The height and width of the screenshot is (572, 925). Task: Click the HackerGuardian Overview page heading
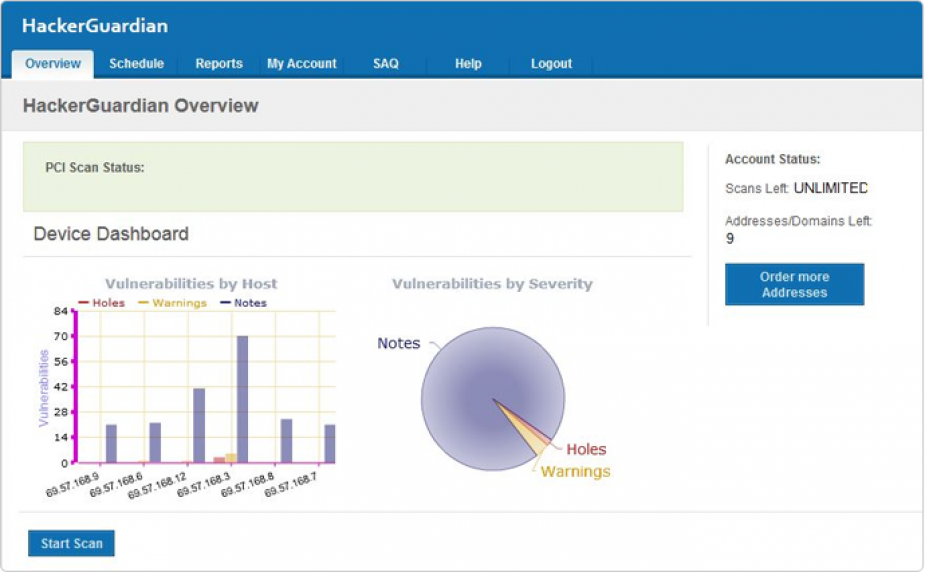[x=140, y=106]
